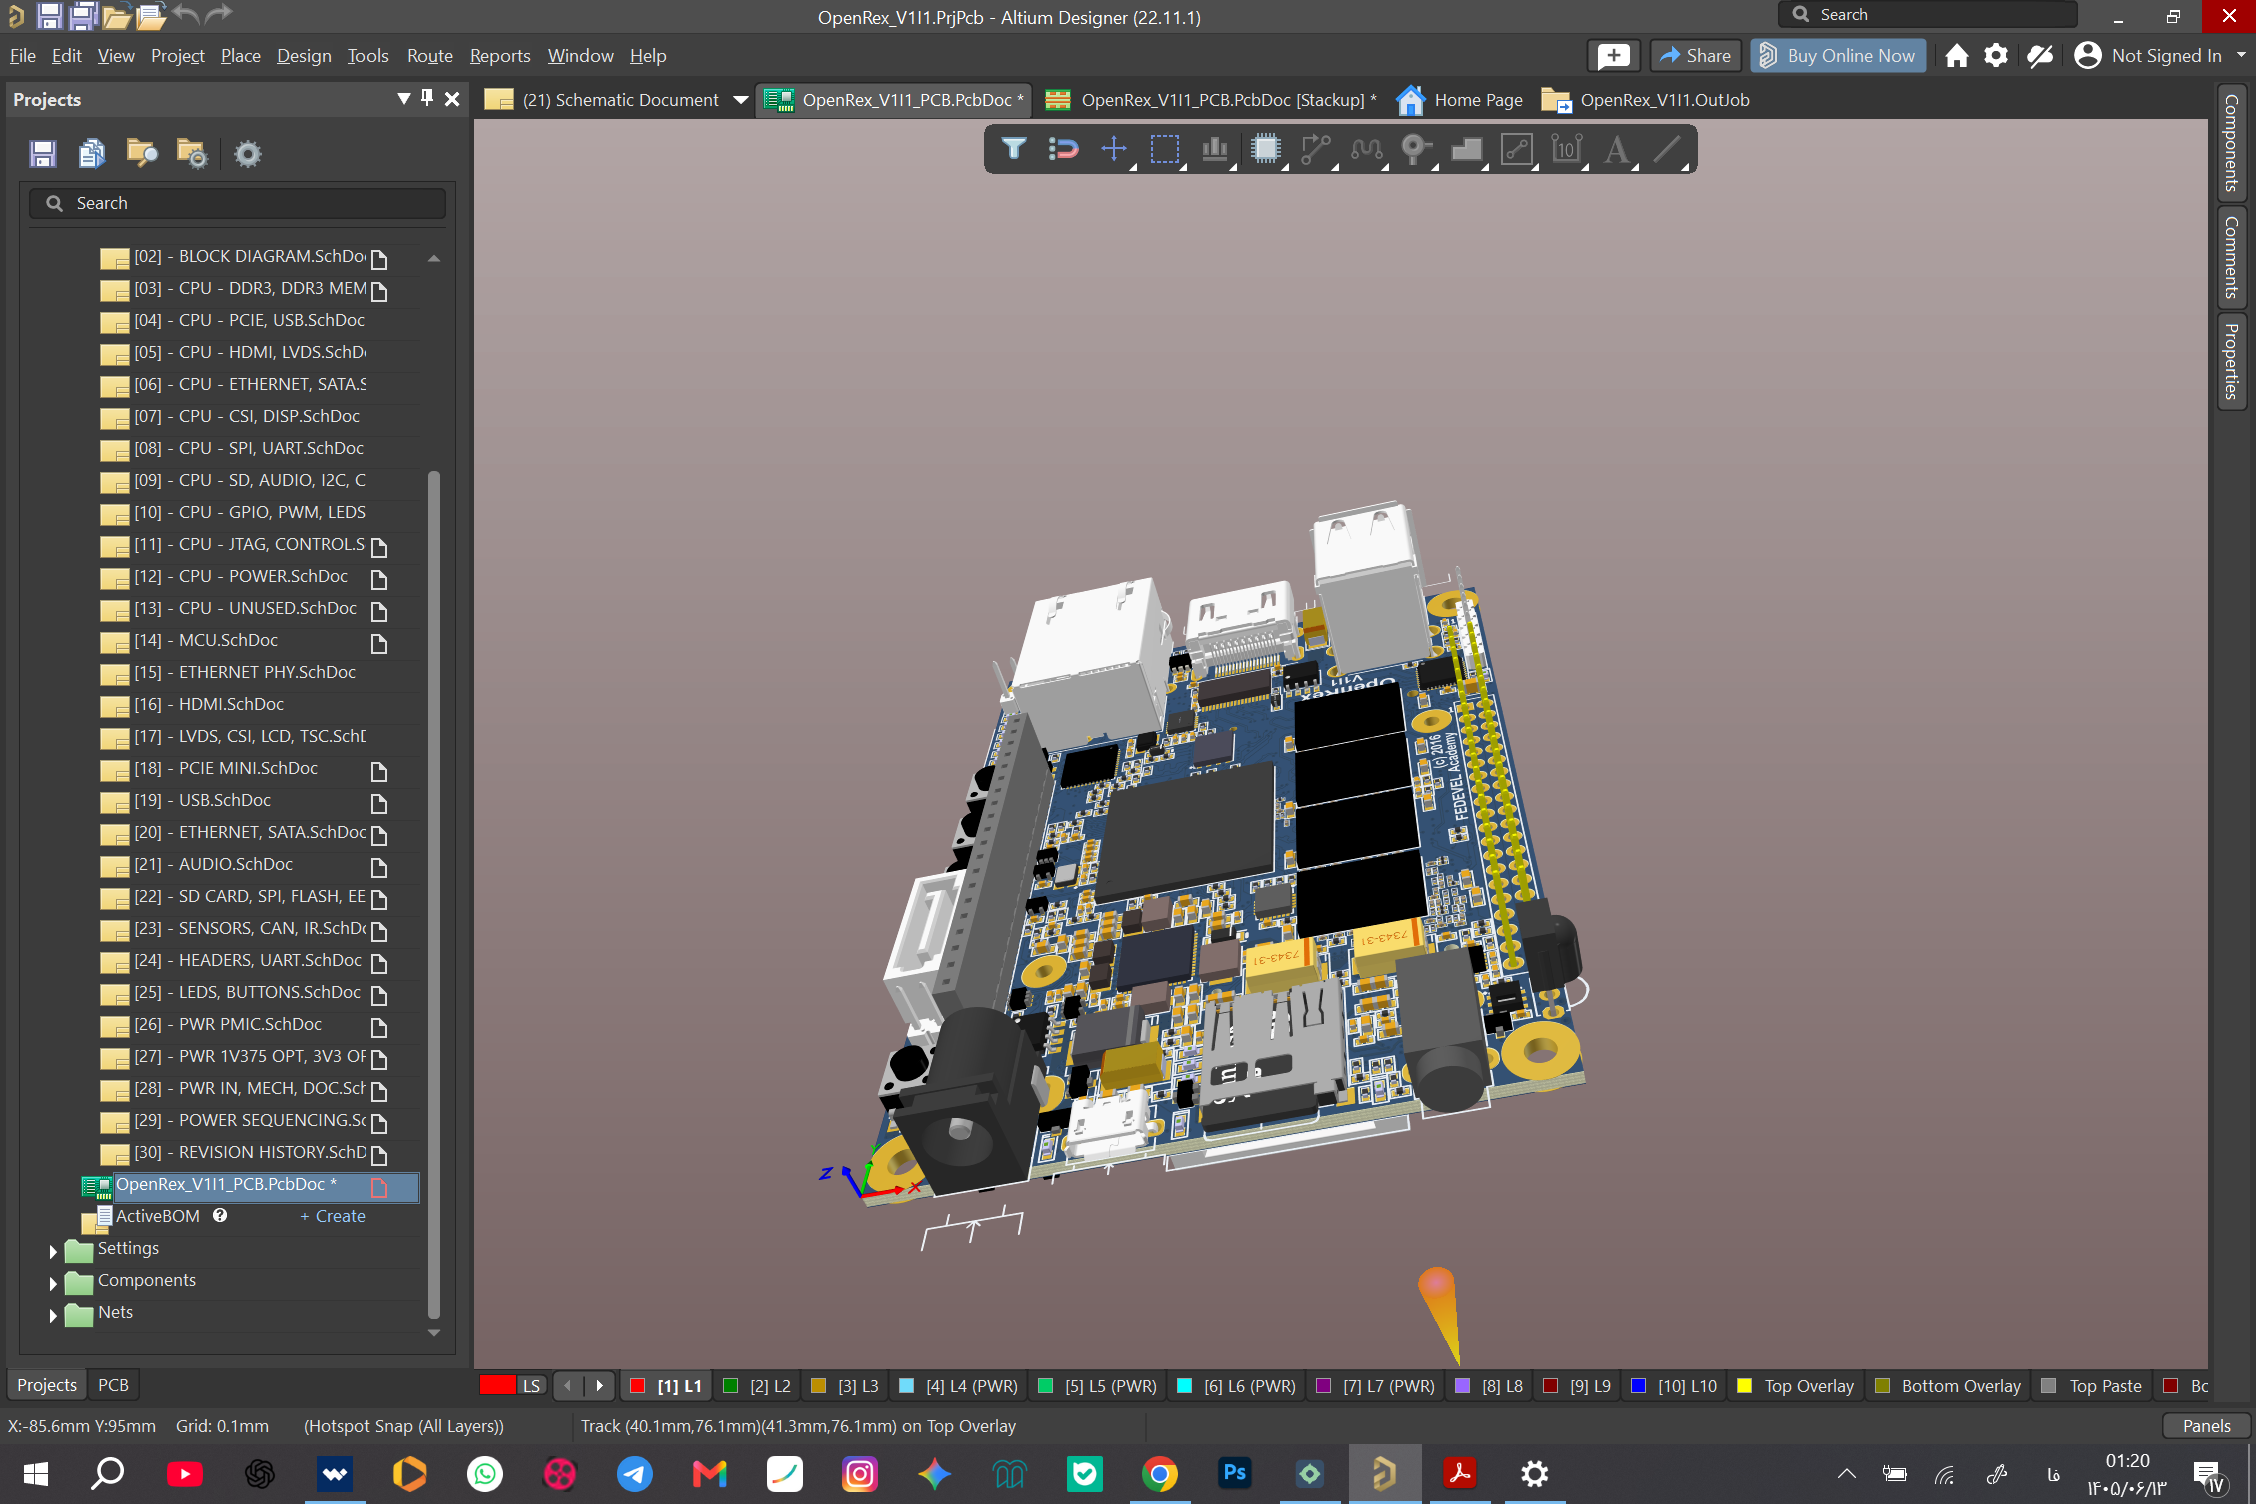Open the Properties side panel
Image resolution: width=2256 pixels, height=1504 pixels.
pos(2232,361)
